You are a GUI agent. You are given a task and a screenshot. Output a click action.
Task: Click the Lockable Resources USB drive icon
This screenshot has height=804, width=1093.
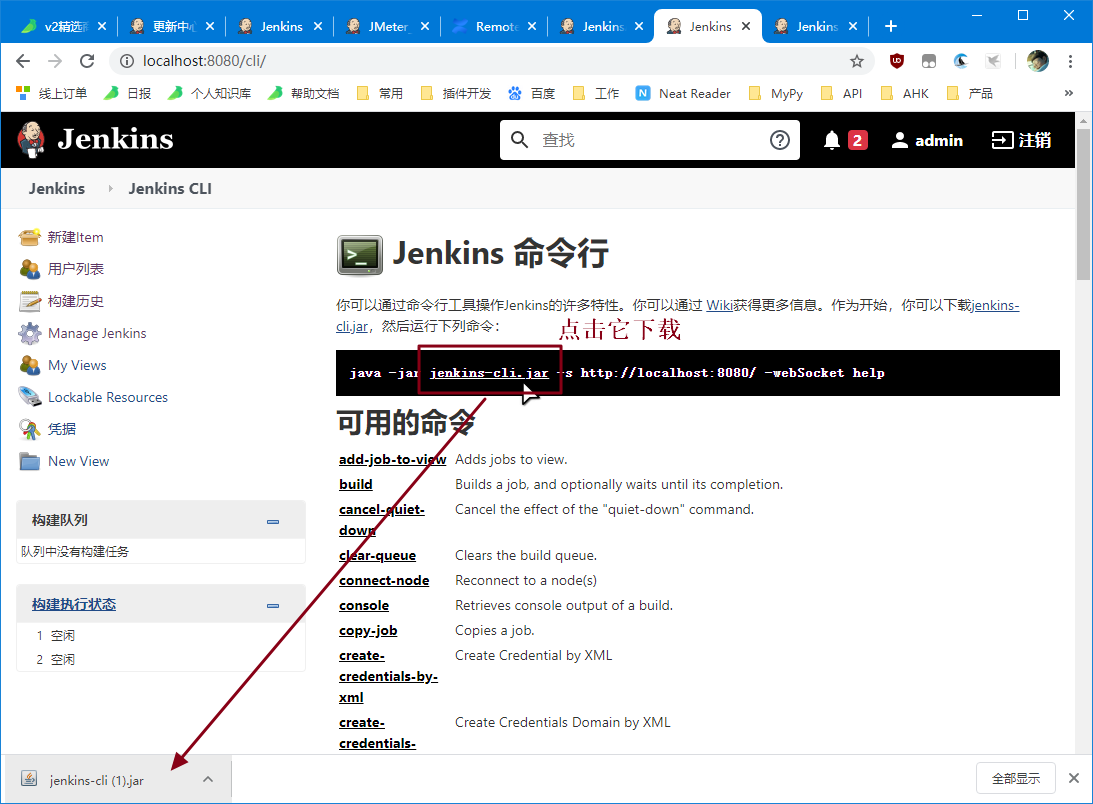pyautogui.click(x=29, y=397)
